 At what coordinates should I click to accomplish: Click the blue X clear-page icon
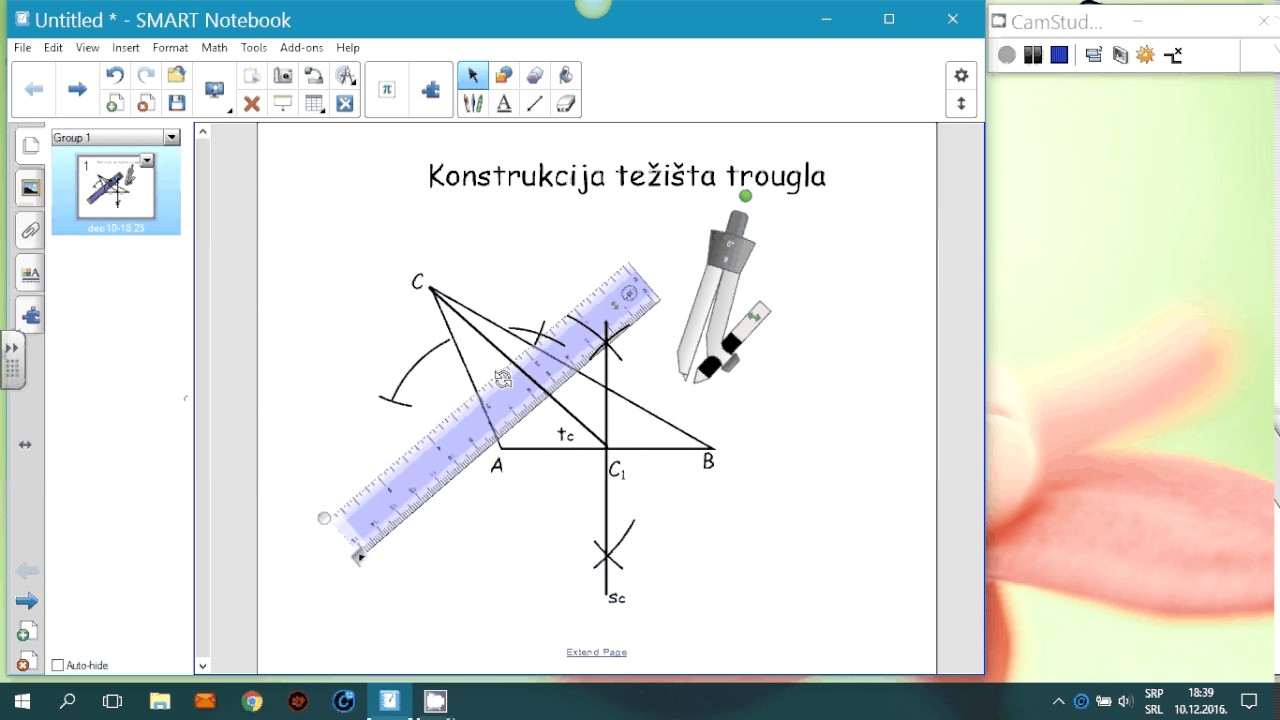pos(345,103)
